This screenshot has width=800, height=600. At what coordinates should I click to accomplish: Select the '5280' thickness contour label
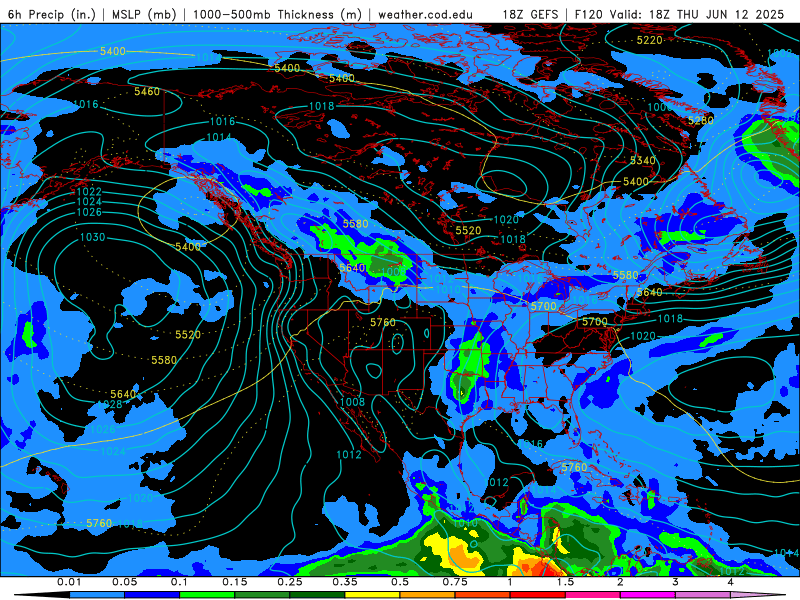pyautogui.click(x=701, y=120)
